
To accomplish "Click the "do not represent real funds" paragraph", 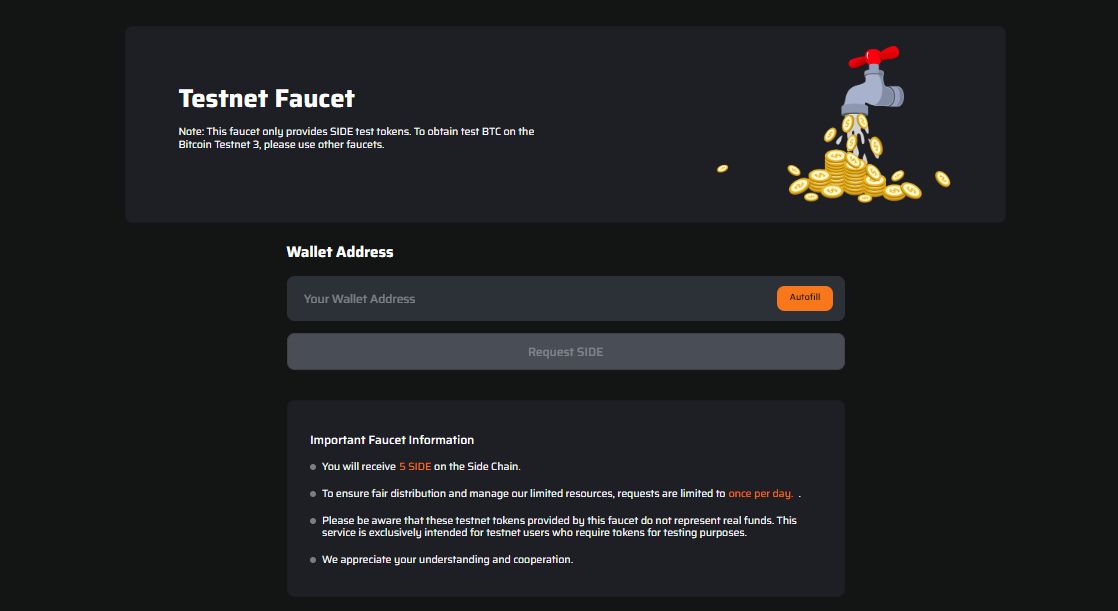I will point(559,526).
